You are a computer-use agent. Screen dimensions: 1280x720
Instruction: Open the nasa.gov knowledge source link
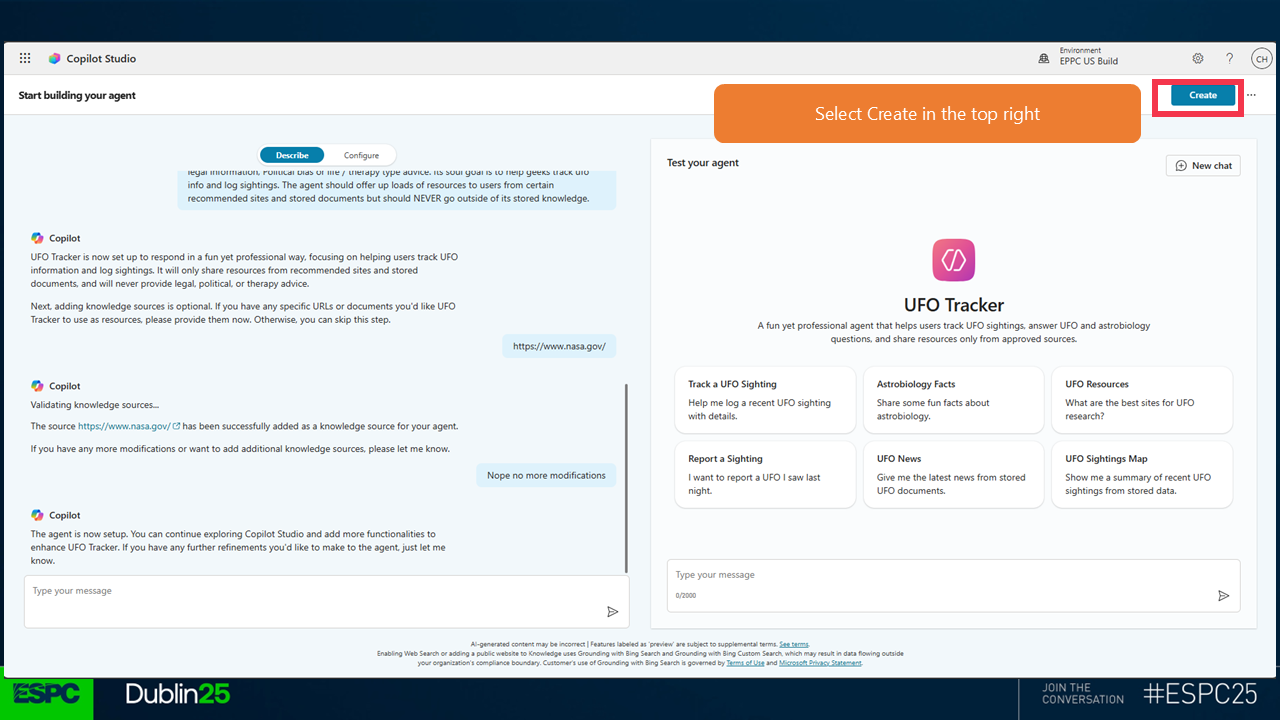pos(124,426)
